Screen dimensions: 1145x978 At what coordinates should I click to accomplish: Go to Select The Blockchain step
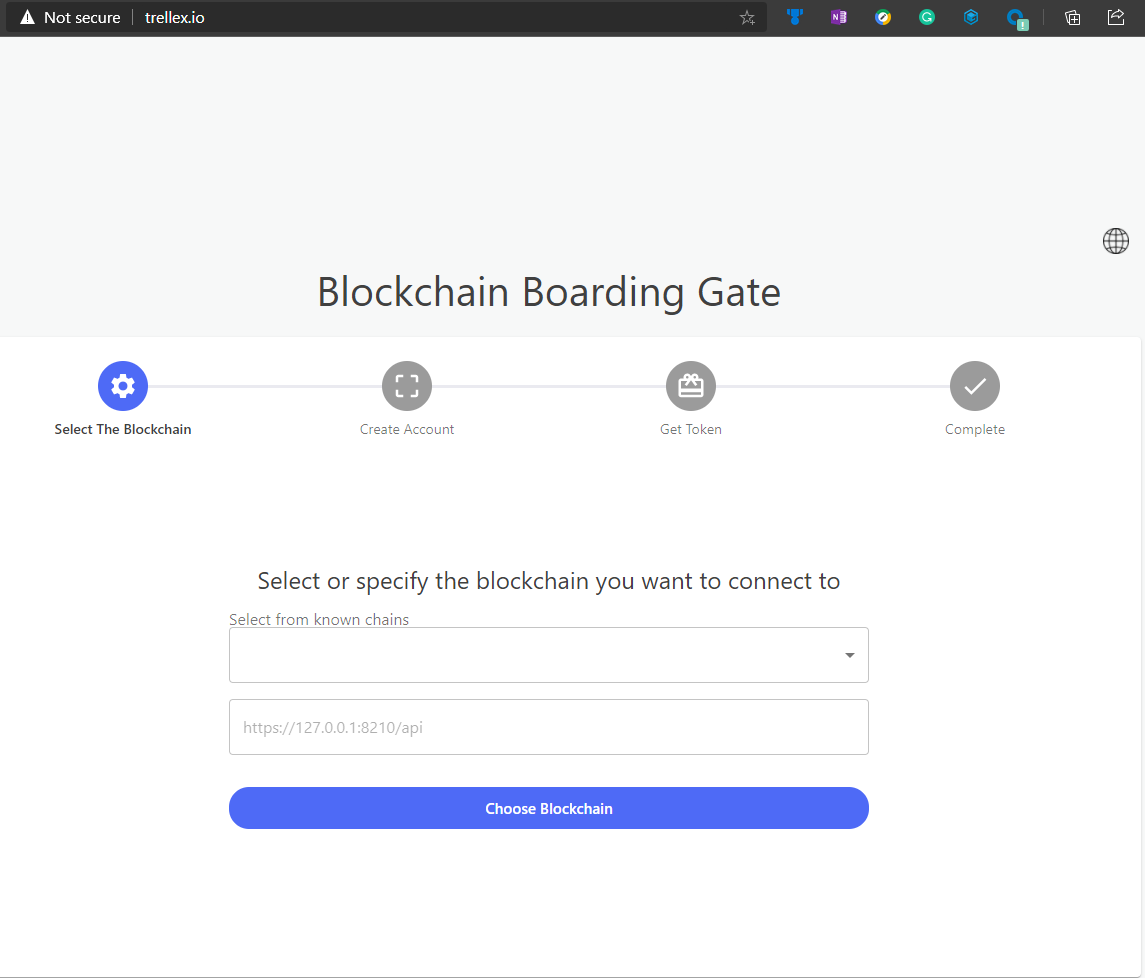[x=123, y=386]
